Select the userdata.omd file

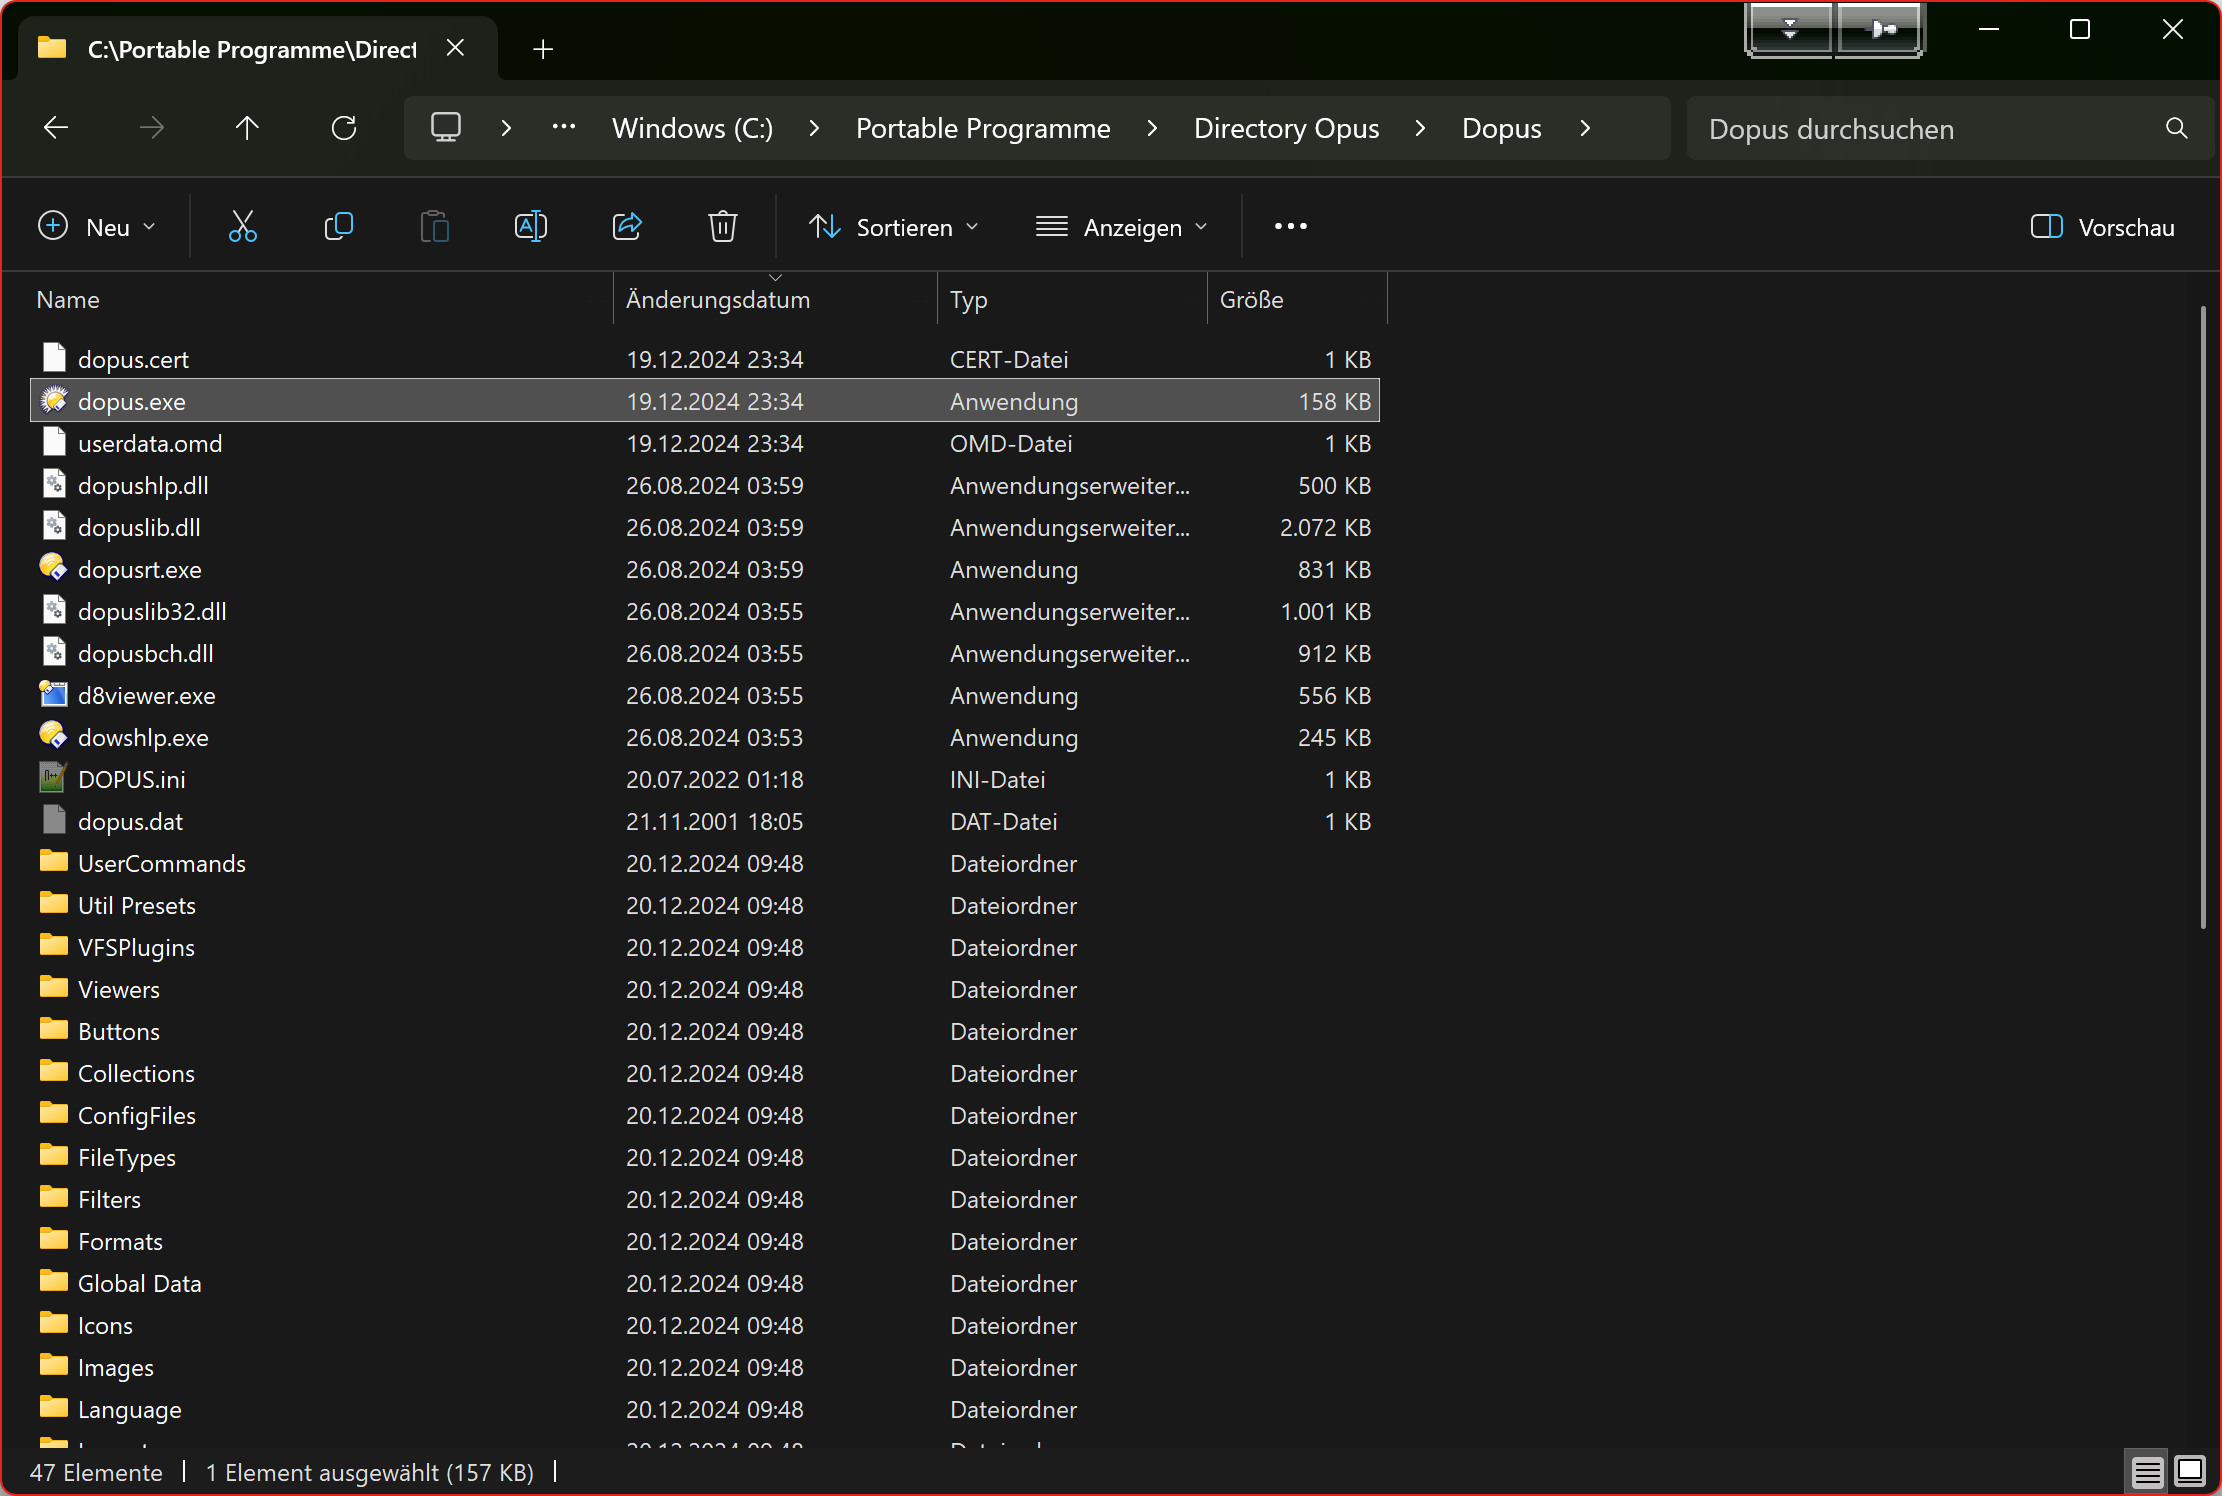point(705,443)
